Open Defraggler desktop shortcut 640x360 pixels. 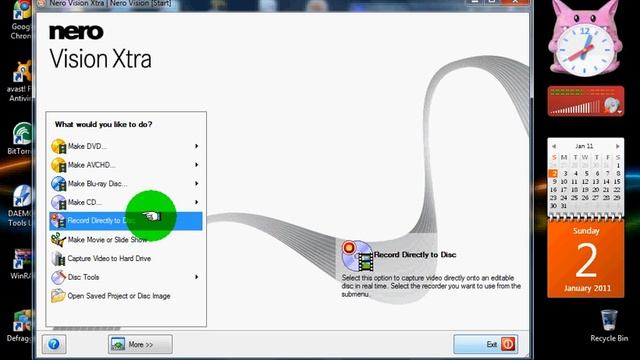(x=20, y=326)
